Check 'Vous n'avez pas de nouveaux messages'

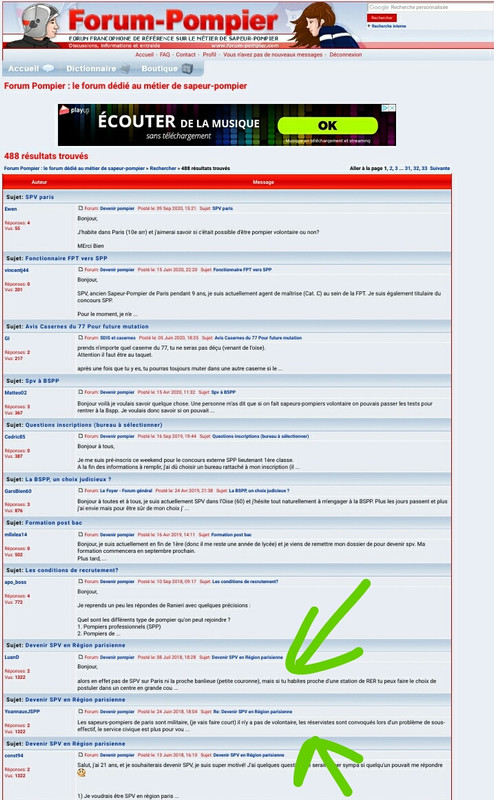(273, 55)
